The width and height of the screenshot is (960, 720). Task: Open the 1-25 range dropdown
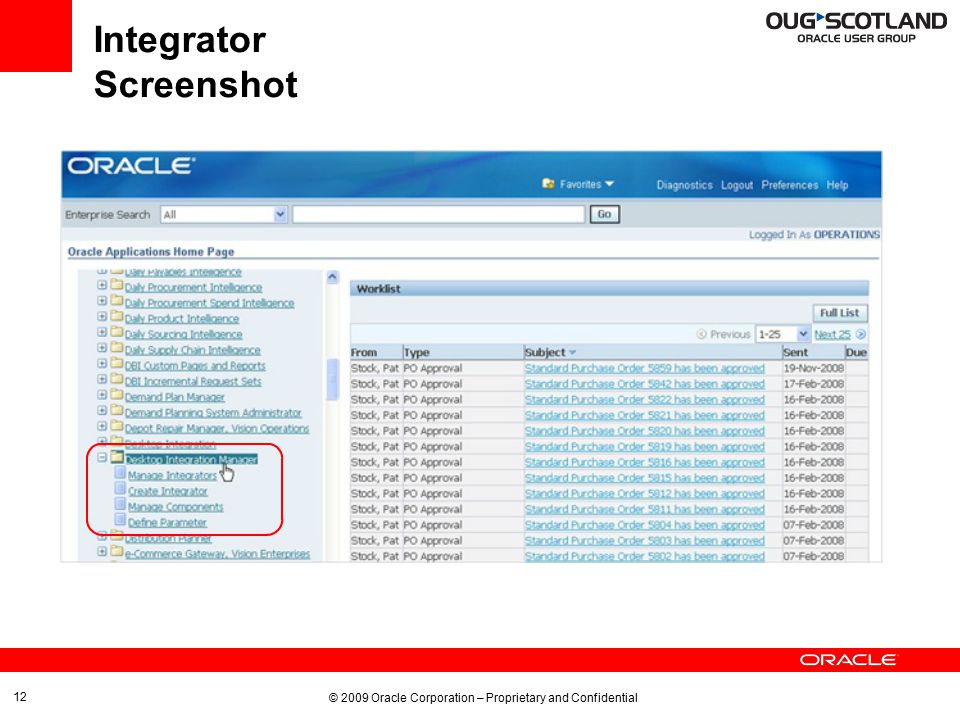point(783,334)
